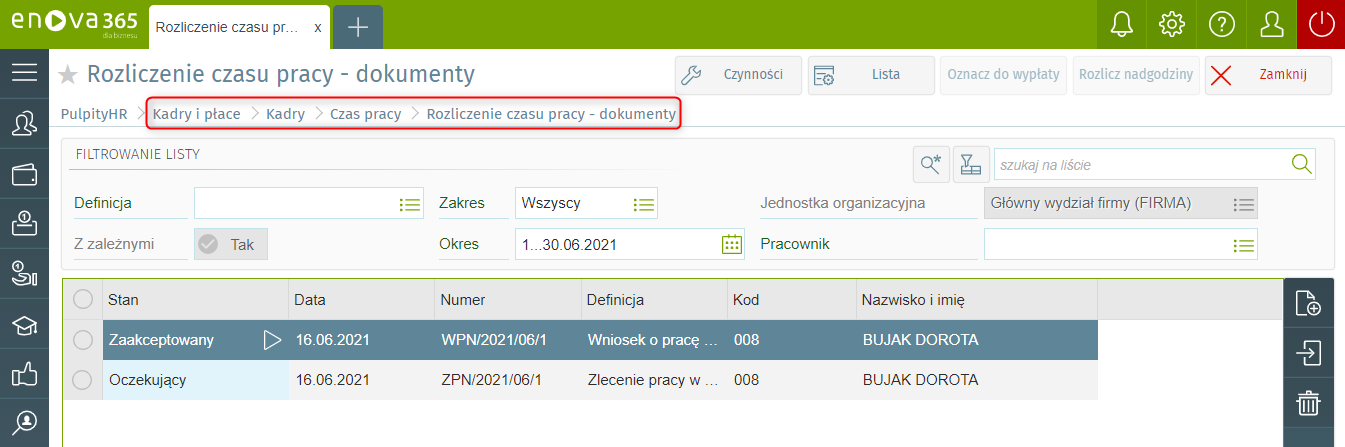Toggle the 'Z zależnymi' Tak switch

coord(229,244)
